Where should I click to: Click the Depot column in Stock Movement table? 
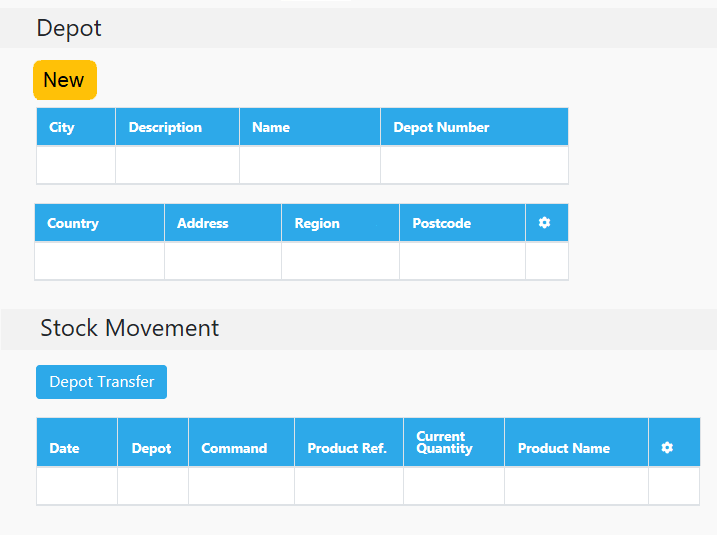click(153, 442)
